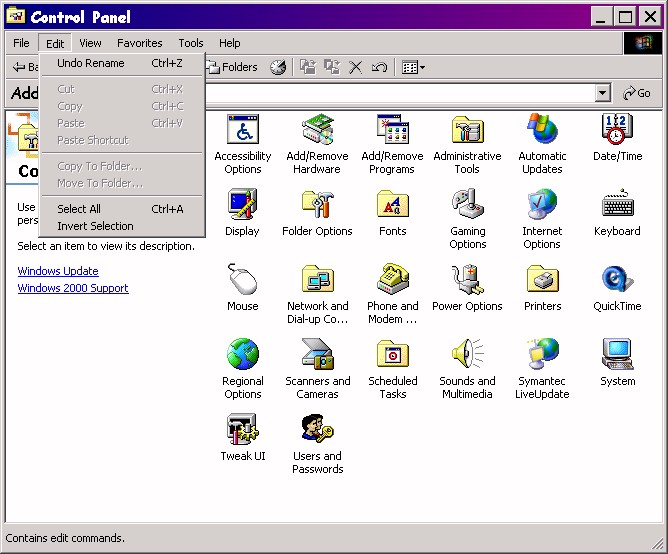Screen dimensions: 668x554
Task: Open Scheduled Tasks
Action: tap(392, 369)
